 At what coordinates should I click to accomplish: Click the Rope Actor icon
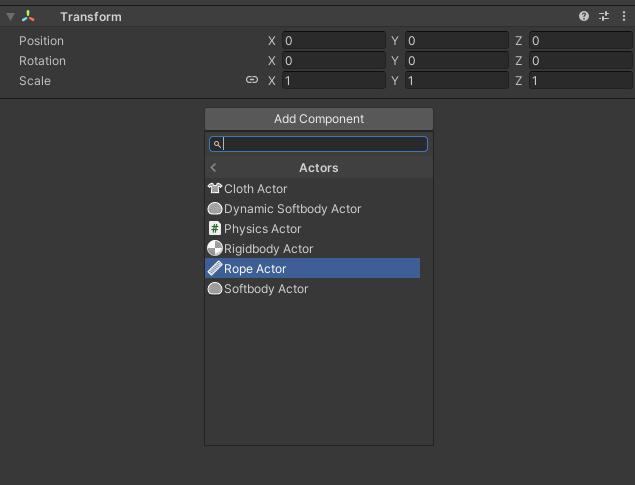214,269
